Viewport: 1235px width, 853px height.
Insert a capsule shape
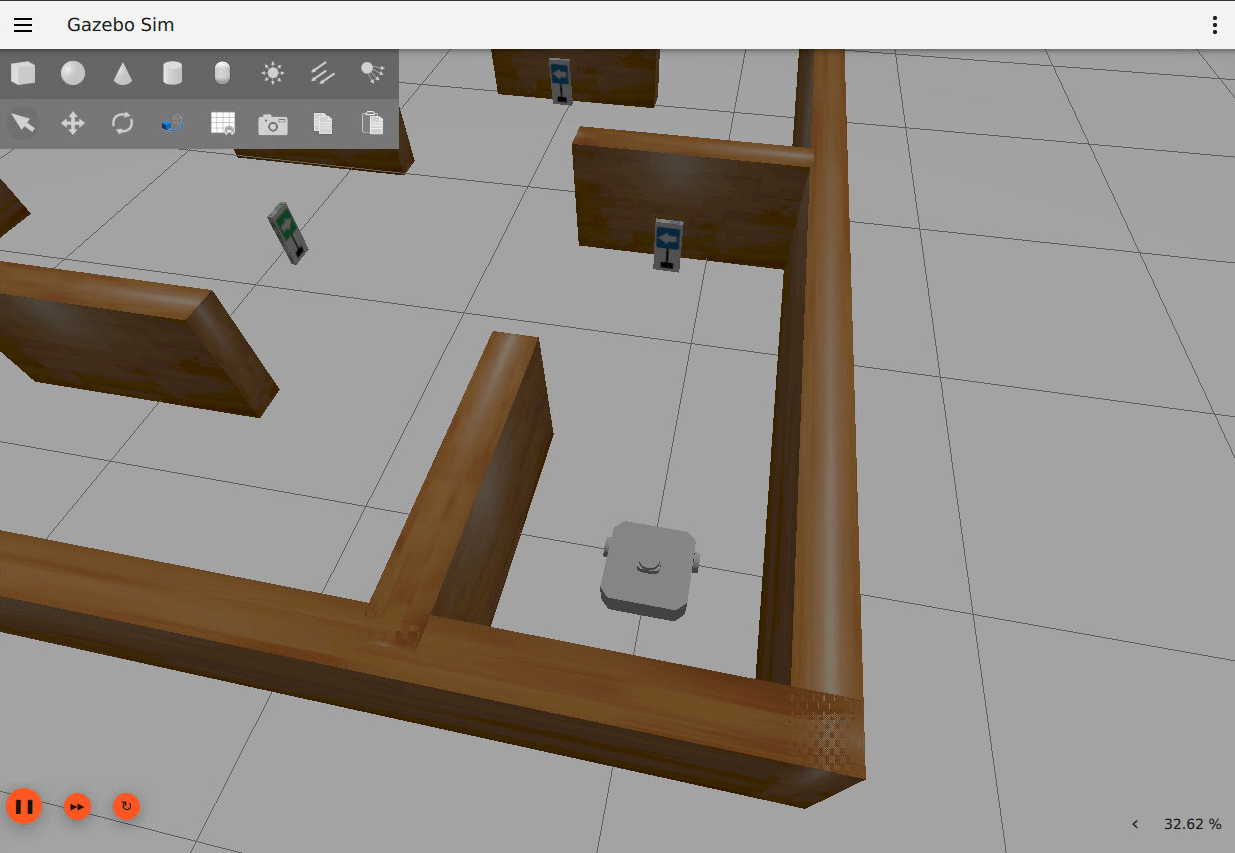(222, 73)
